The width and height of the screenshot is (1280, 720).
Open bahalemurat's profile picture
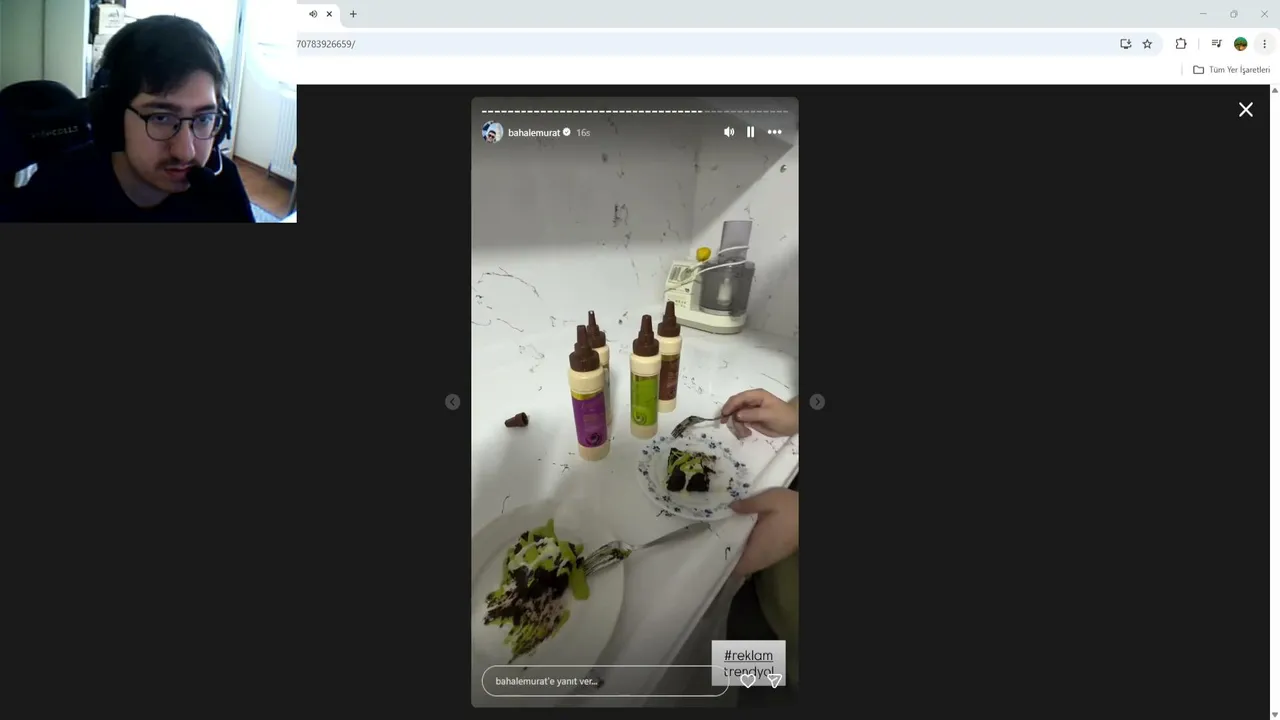pyautogui.click(x=492, y=132)
